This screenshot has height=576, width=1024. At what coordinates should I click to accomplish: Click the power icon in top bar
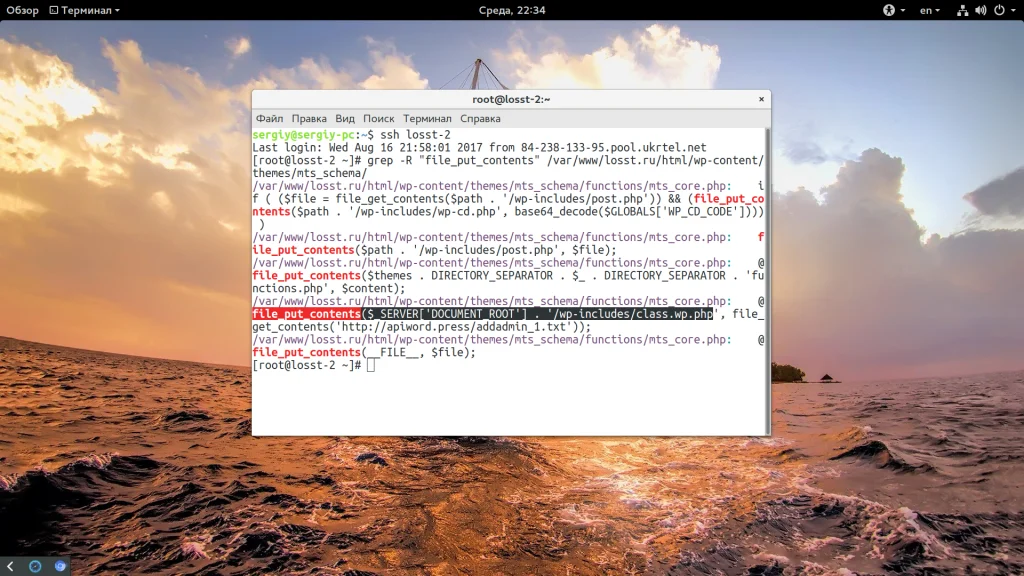coord(999,10)
